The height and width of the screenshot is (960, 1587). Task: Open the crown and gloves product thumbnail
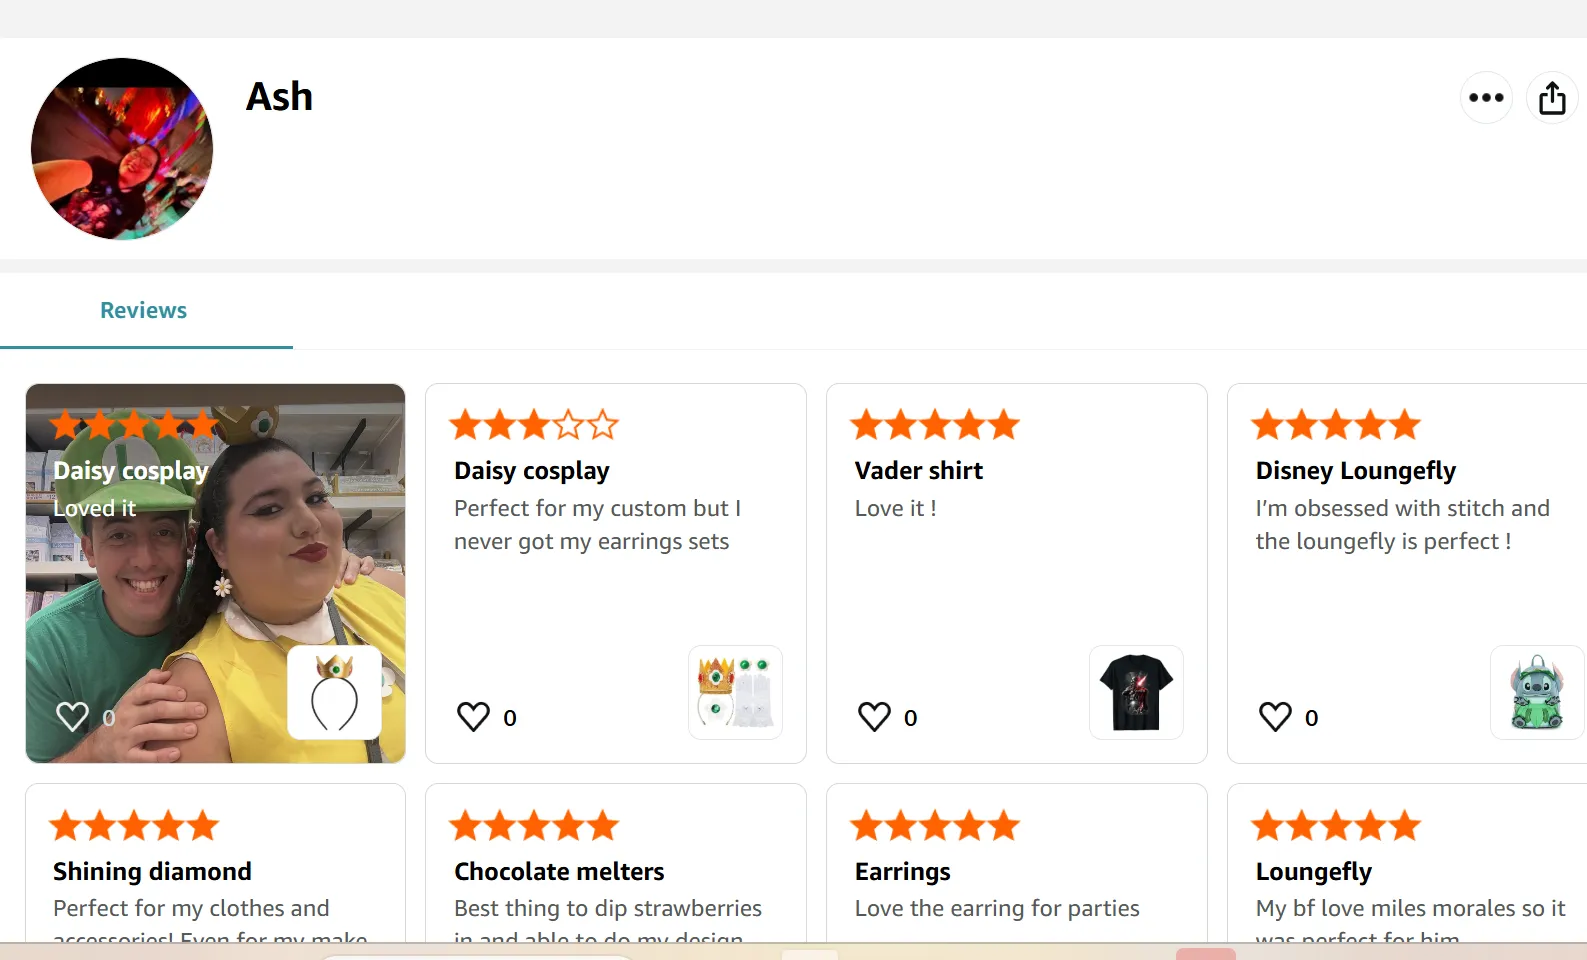(x=735, y=692)
